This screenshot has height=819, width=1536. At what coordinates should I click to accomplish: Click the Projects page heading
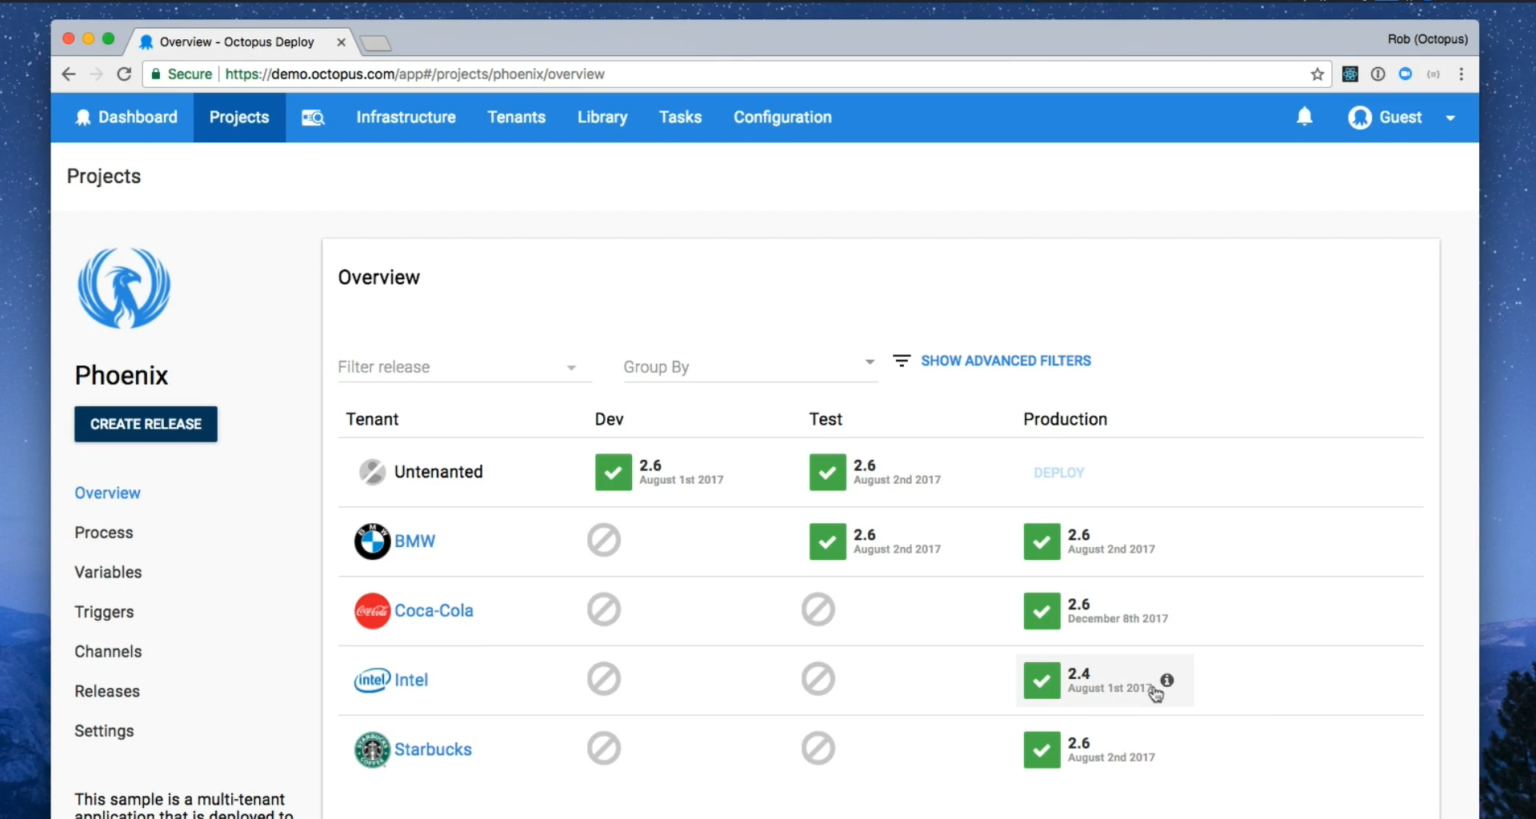click(104, 176)
